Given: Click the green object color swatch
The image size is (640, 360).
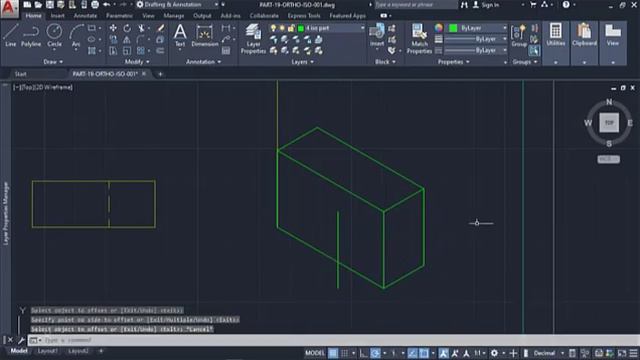Looking at the screenshot, I should (x=453, y=28).
